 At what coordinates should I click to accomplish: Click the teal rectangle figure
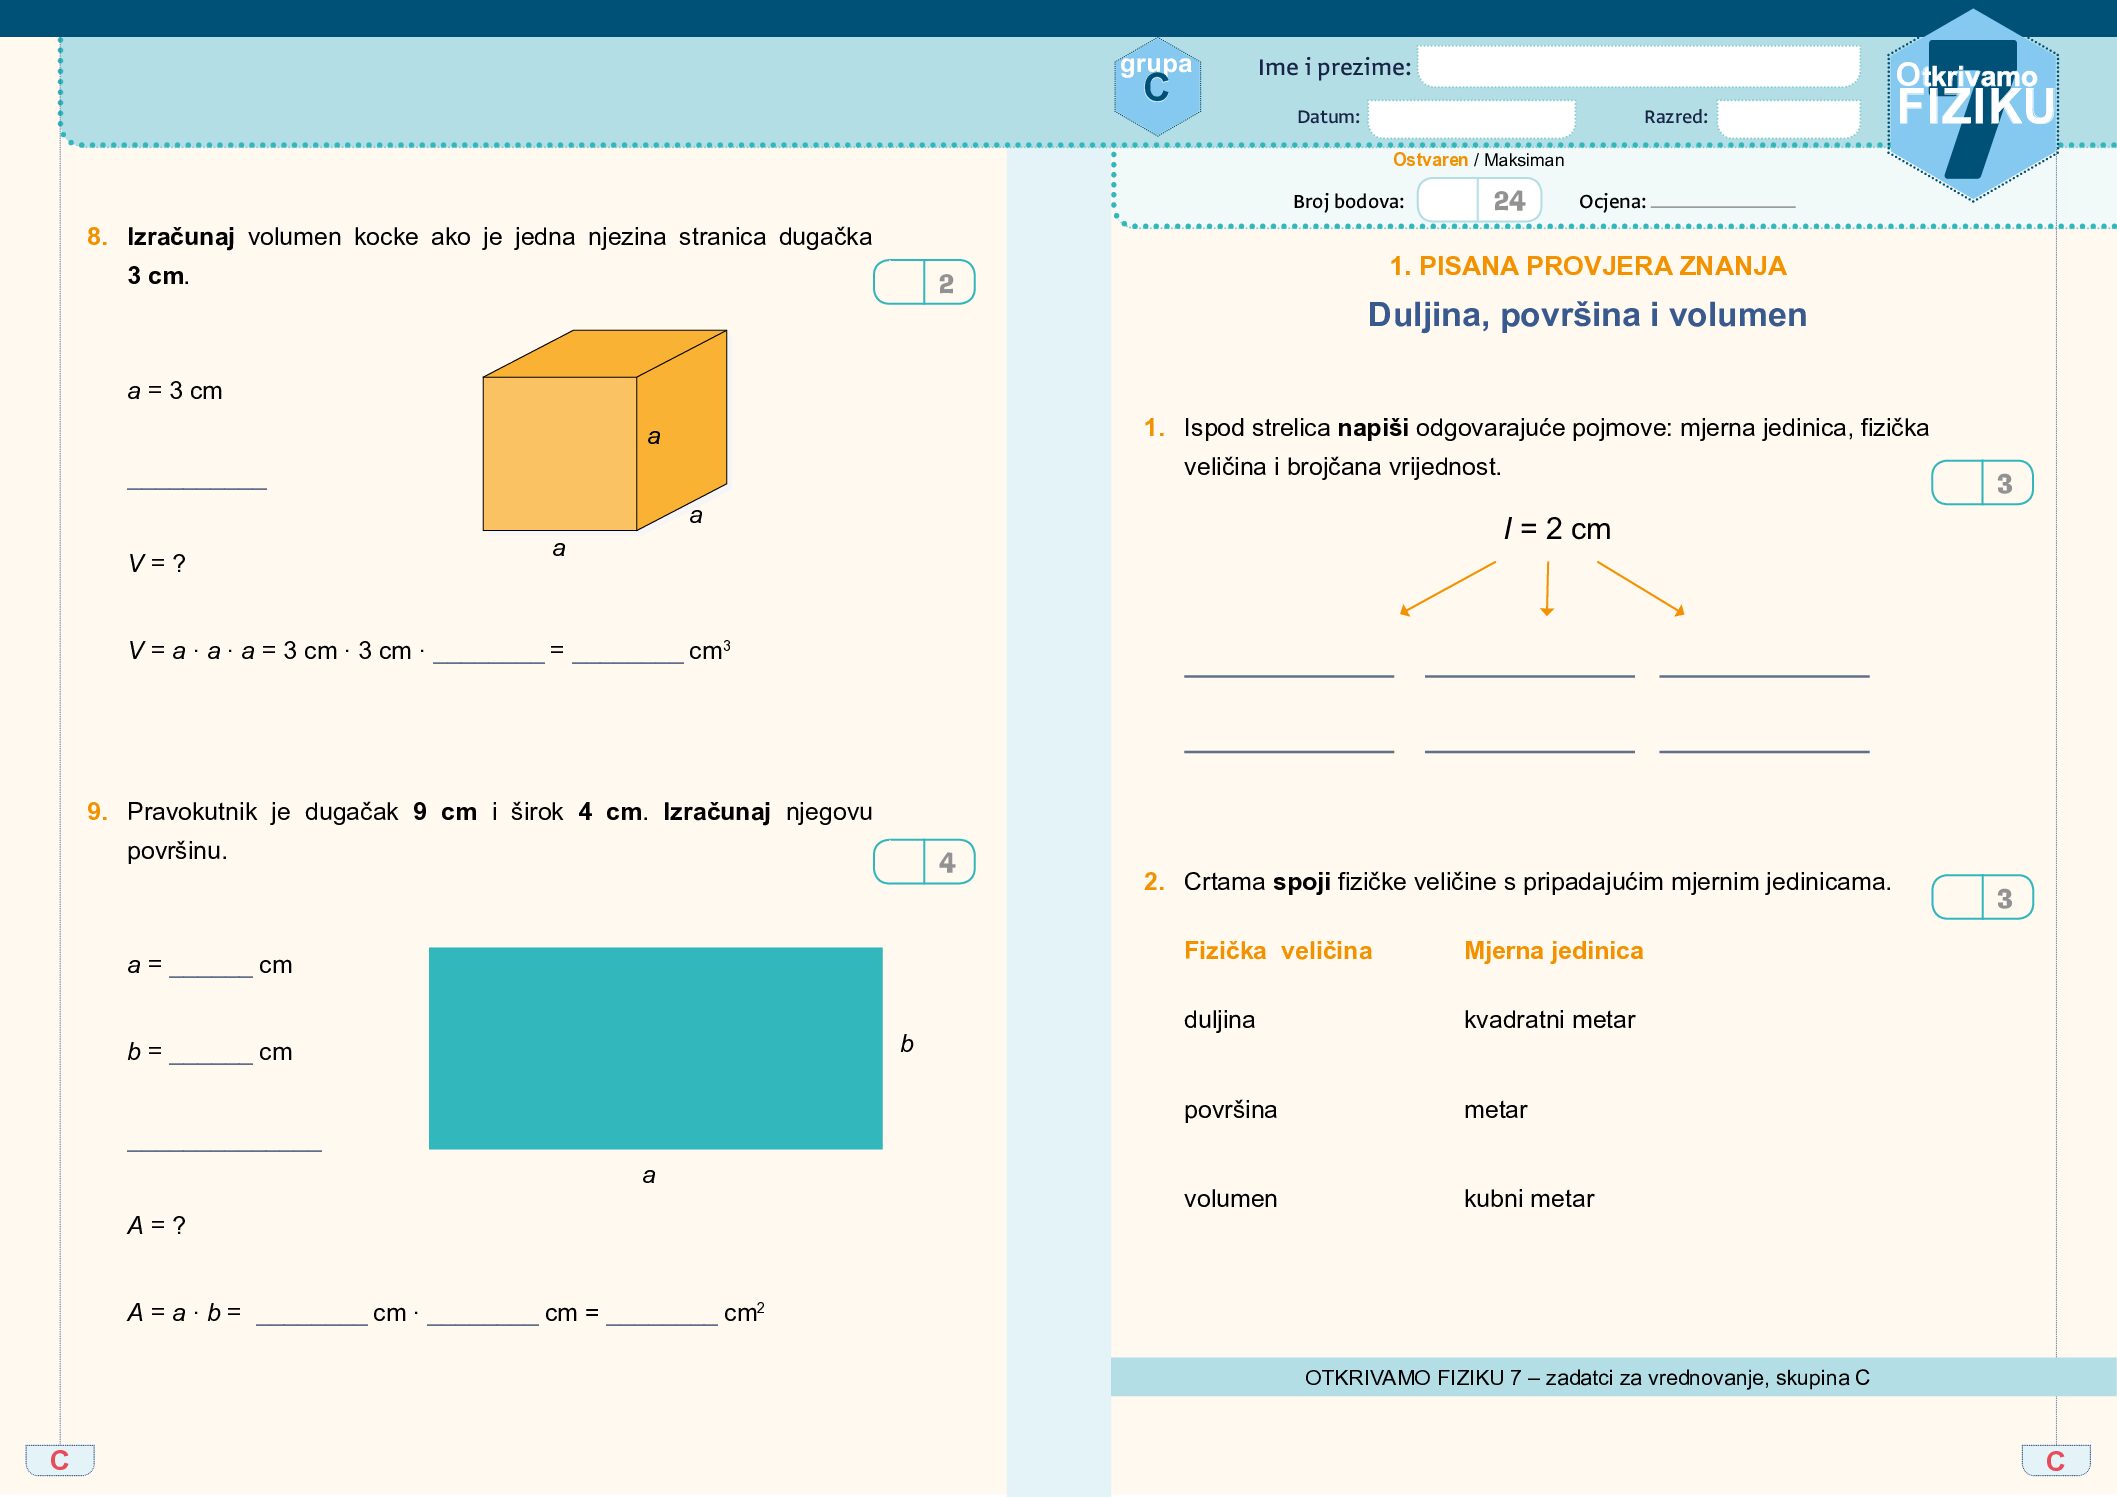click(x=655, y=1047)
